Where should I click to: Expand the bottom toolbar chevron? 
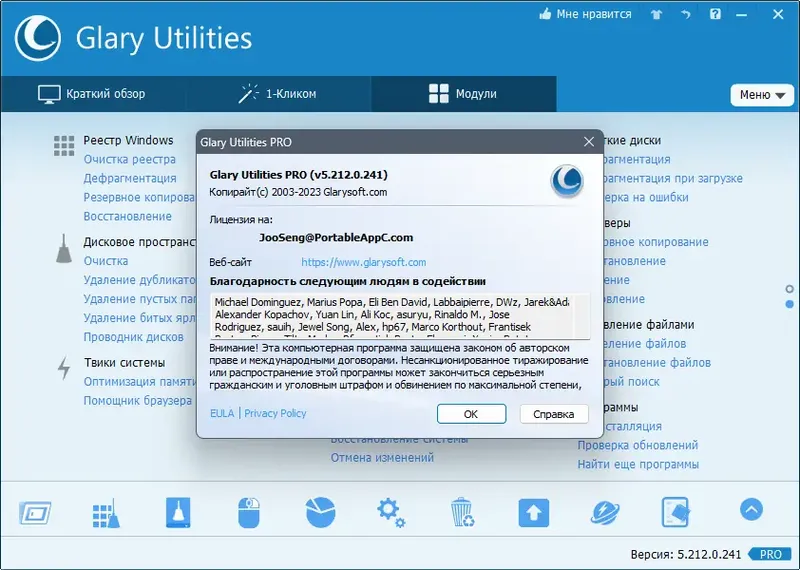point(751,509)
